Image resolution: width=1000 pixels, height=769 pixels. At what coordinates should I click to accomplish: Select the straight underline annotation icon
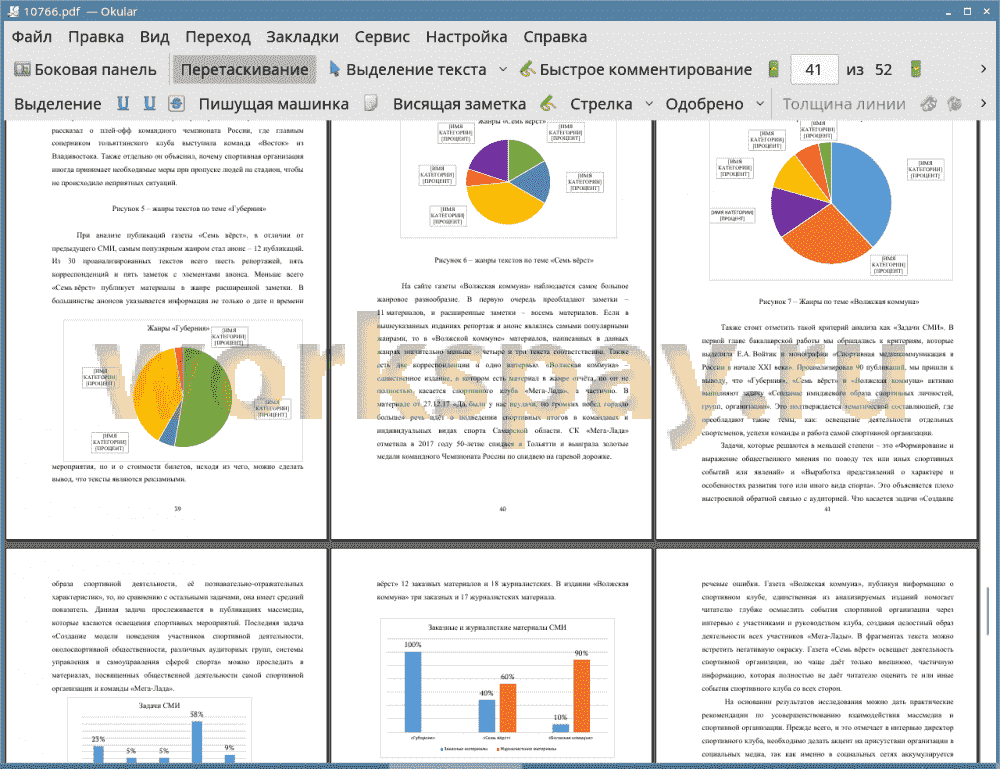122,103
